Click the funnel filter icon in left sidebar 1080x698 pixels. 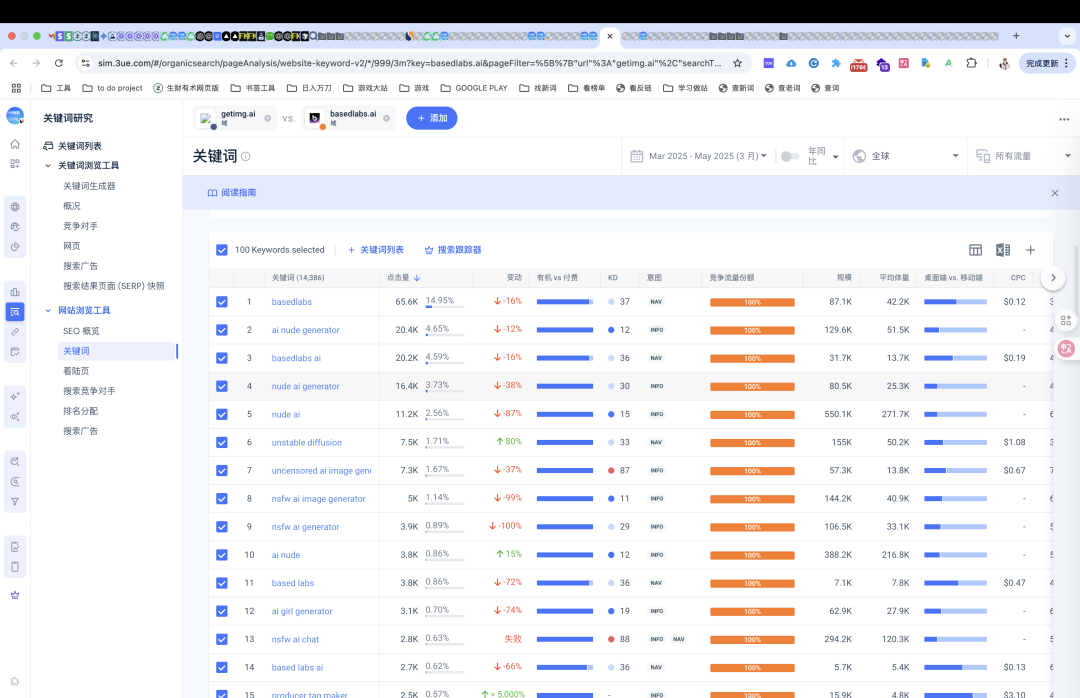click(x=15, y=502)
